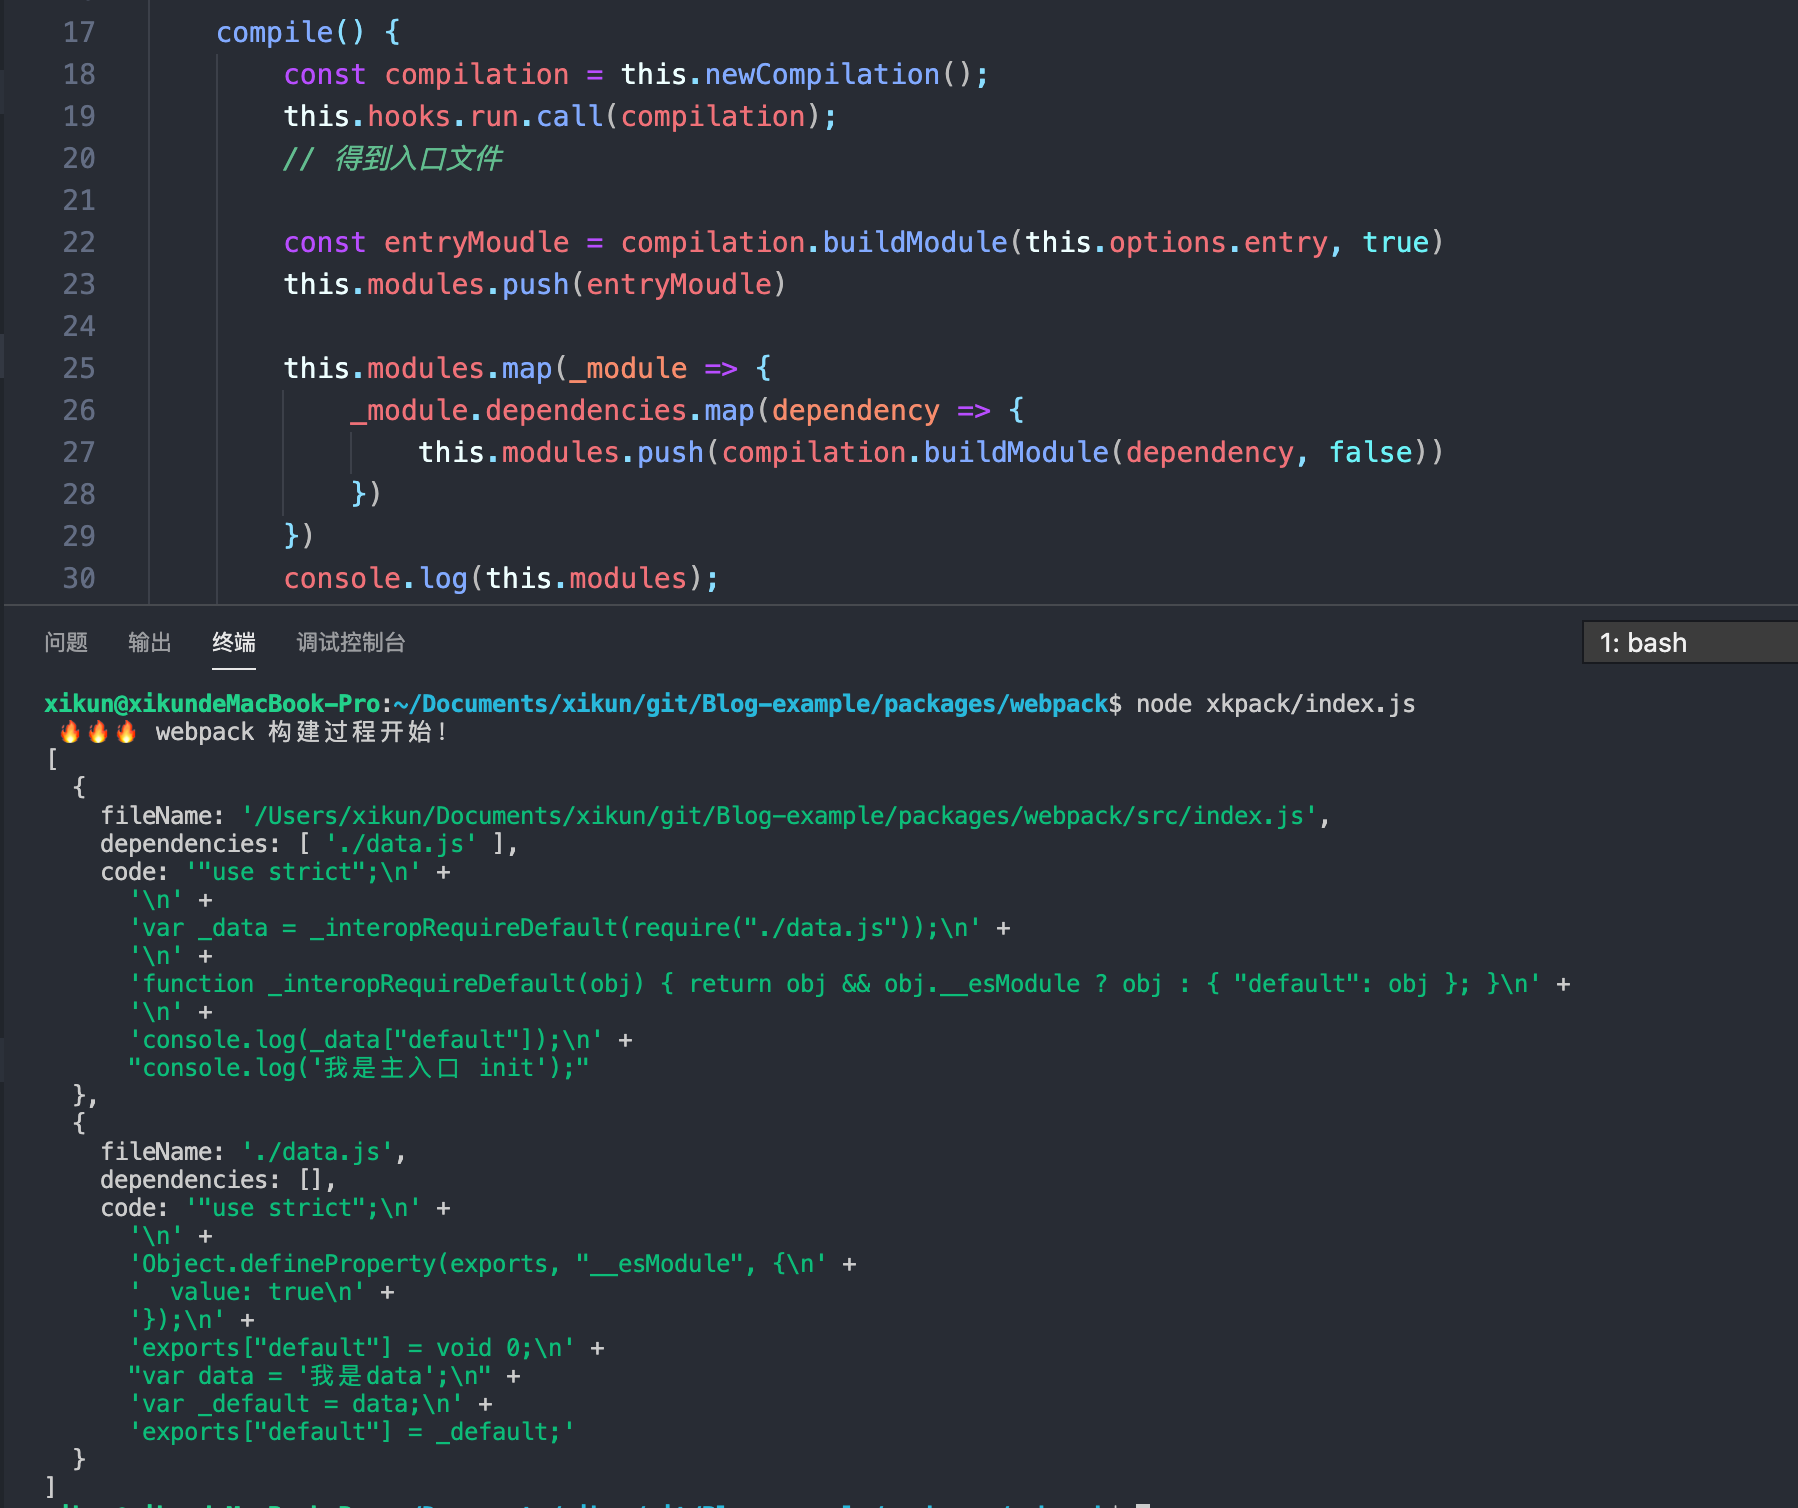Viewport: 1798px width, 1508px height.
Task: Click 'true' argument on line 22
Action: pyautogui.click(x=1395, y=242)
